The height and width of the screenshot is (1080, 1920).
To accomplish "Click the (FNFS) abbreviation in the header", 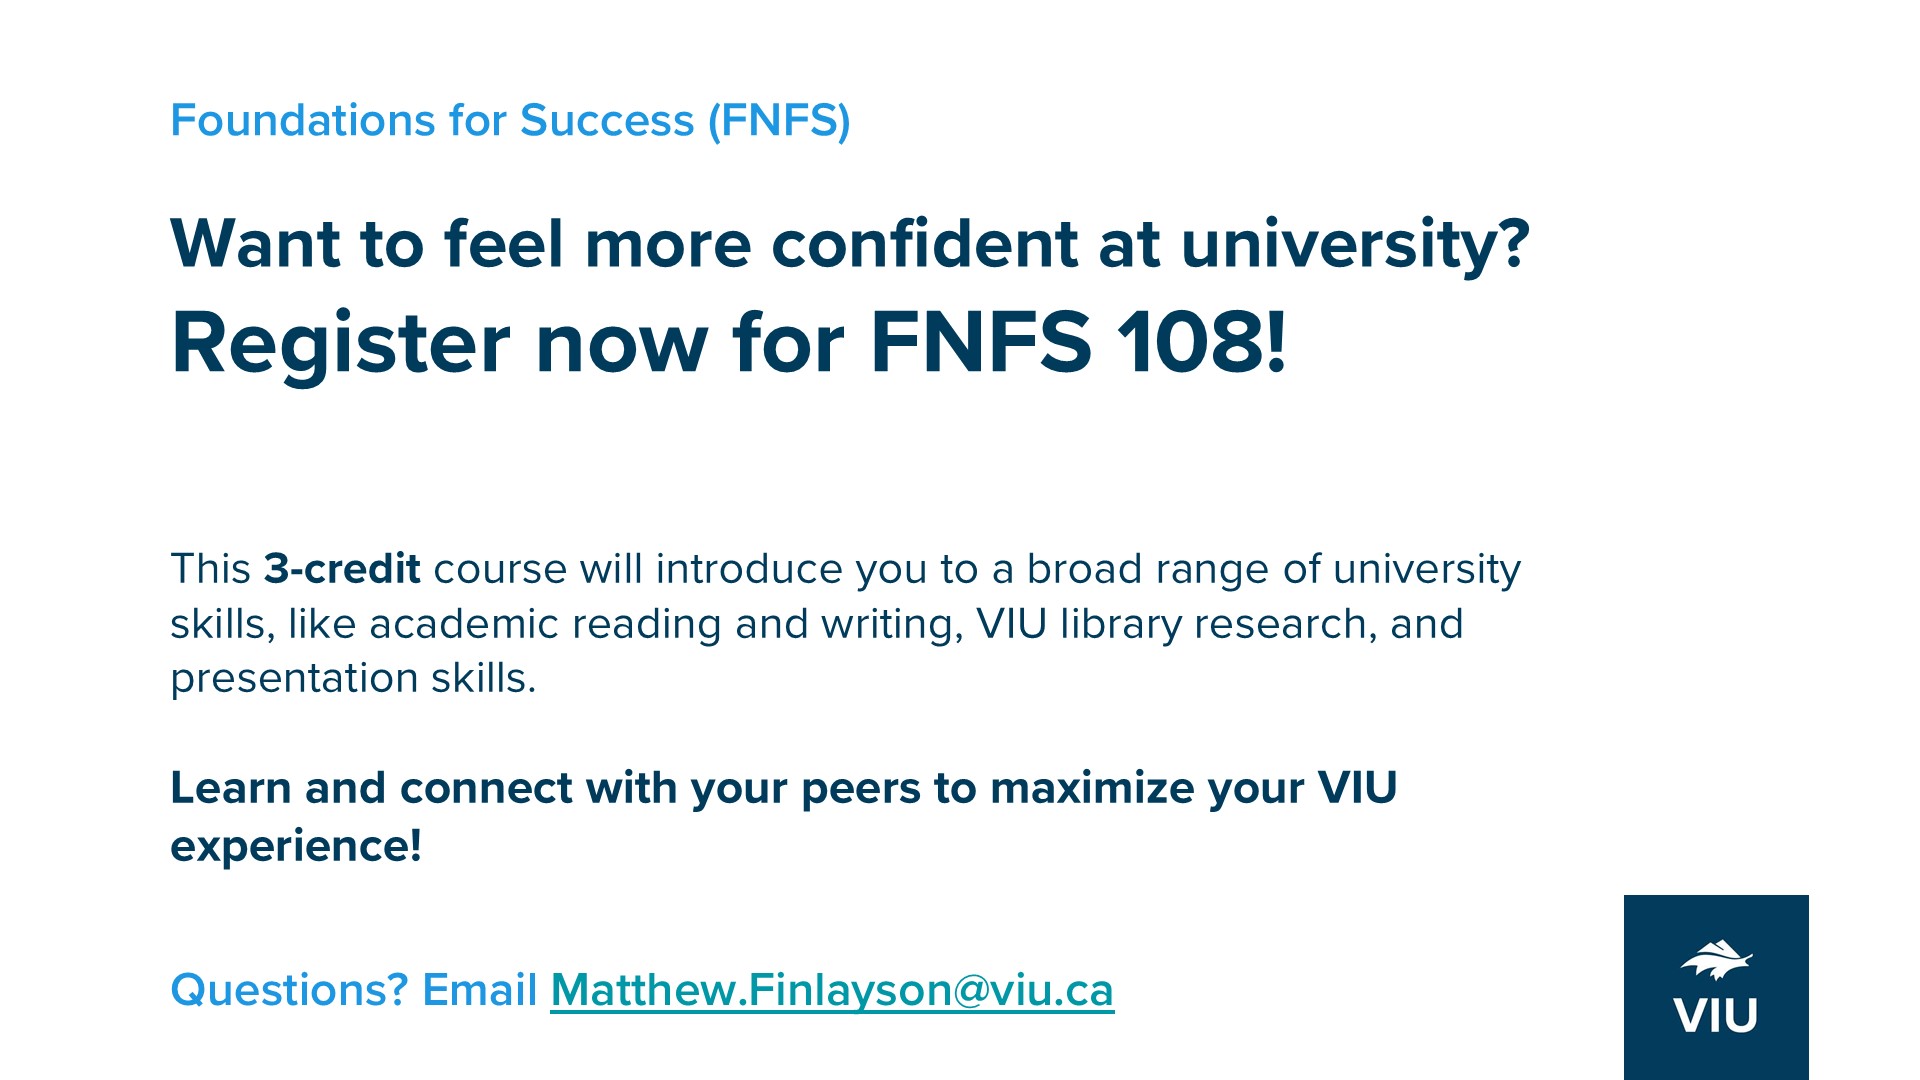I will 779,121.
